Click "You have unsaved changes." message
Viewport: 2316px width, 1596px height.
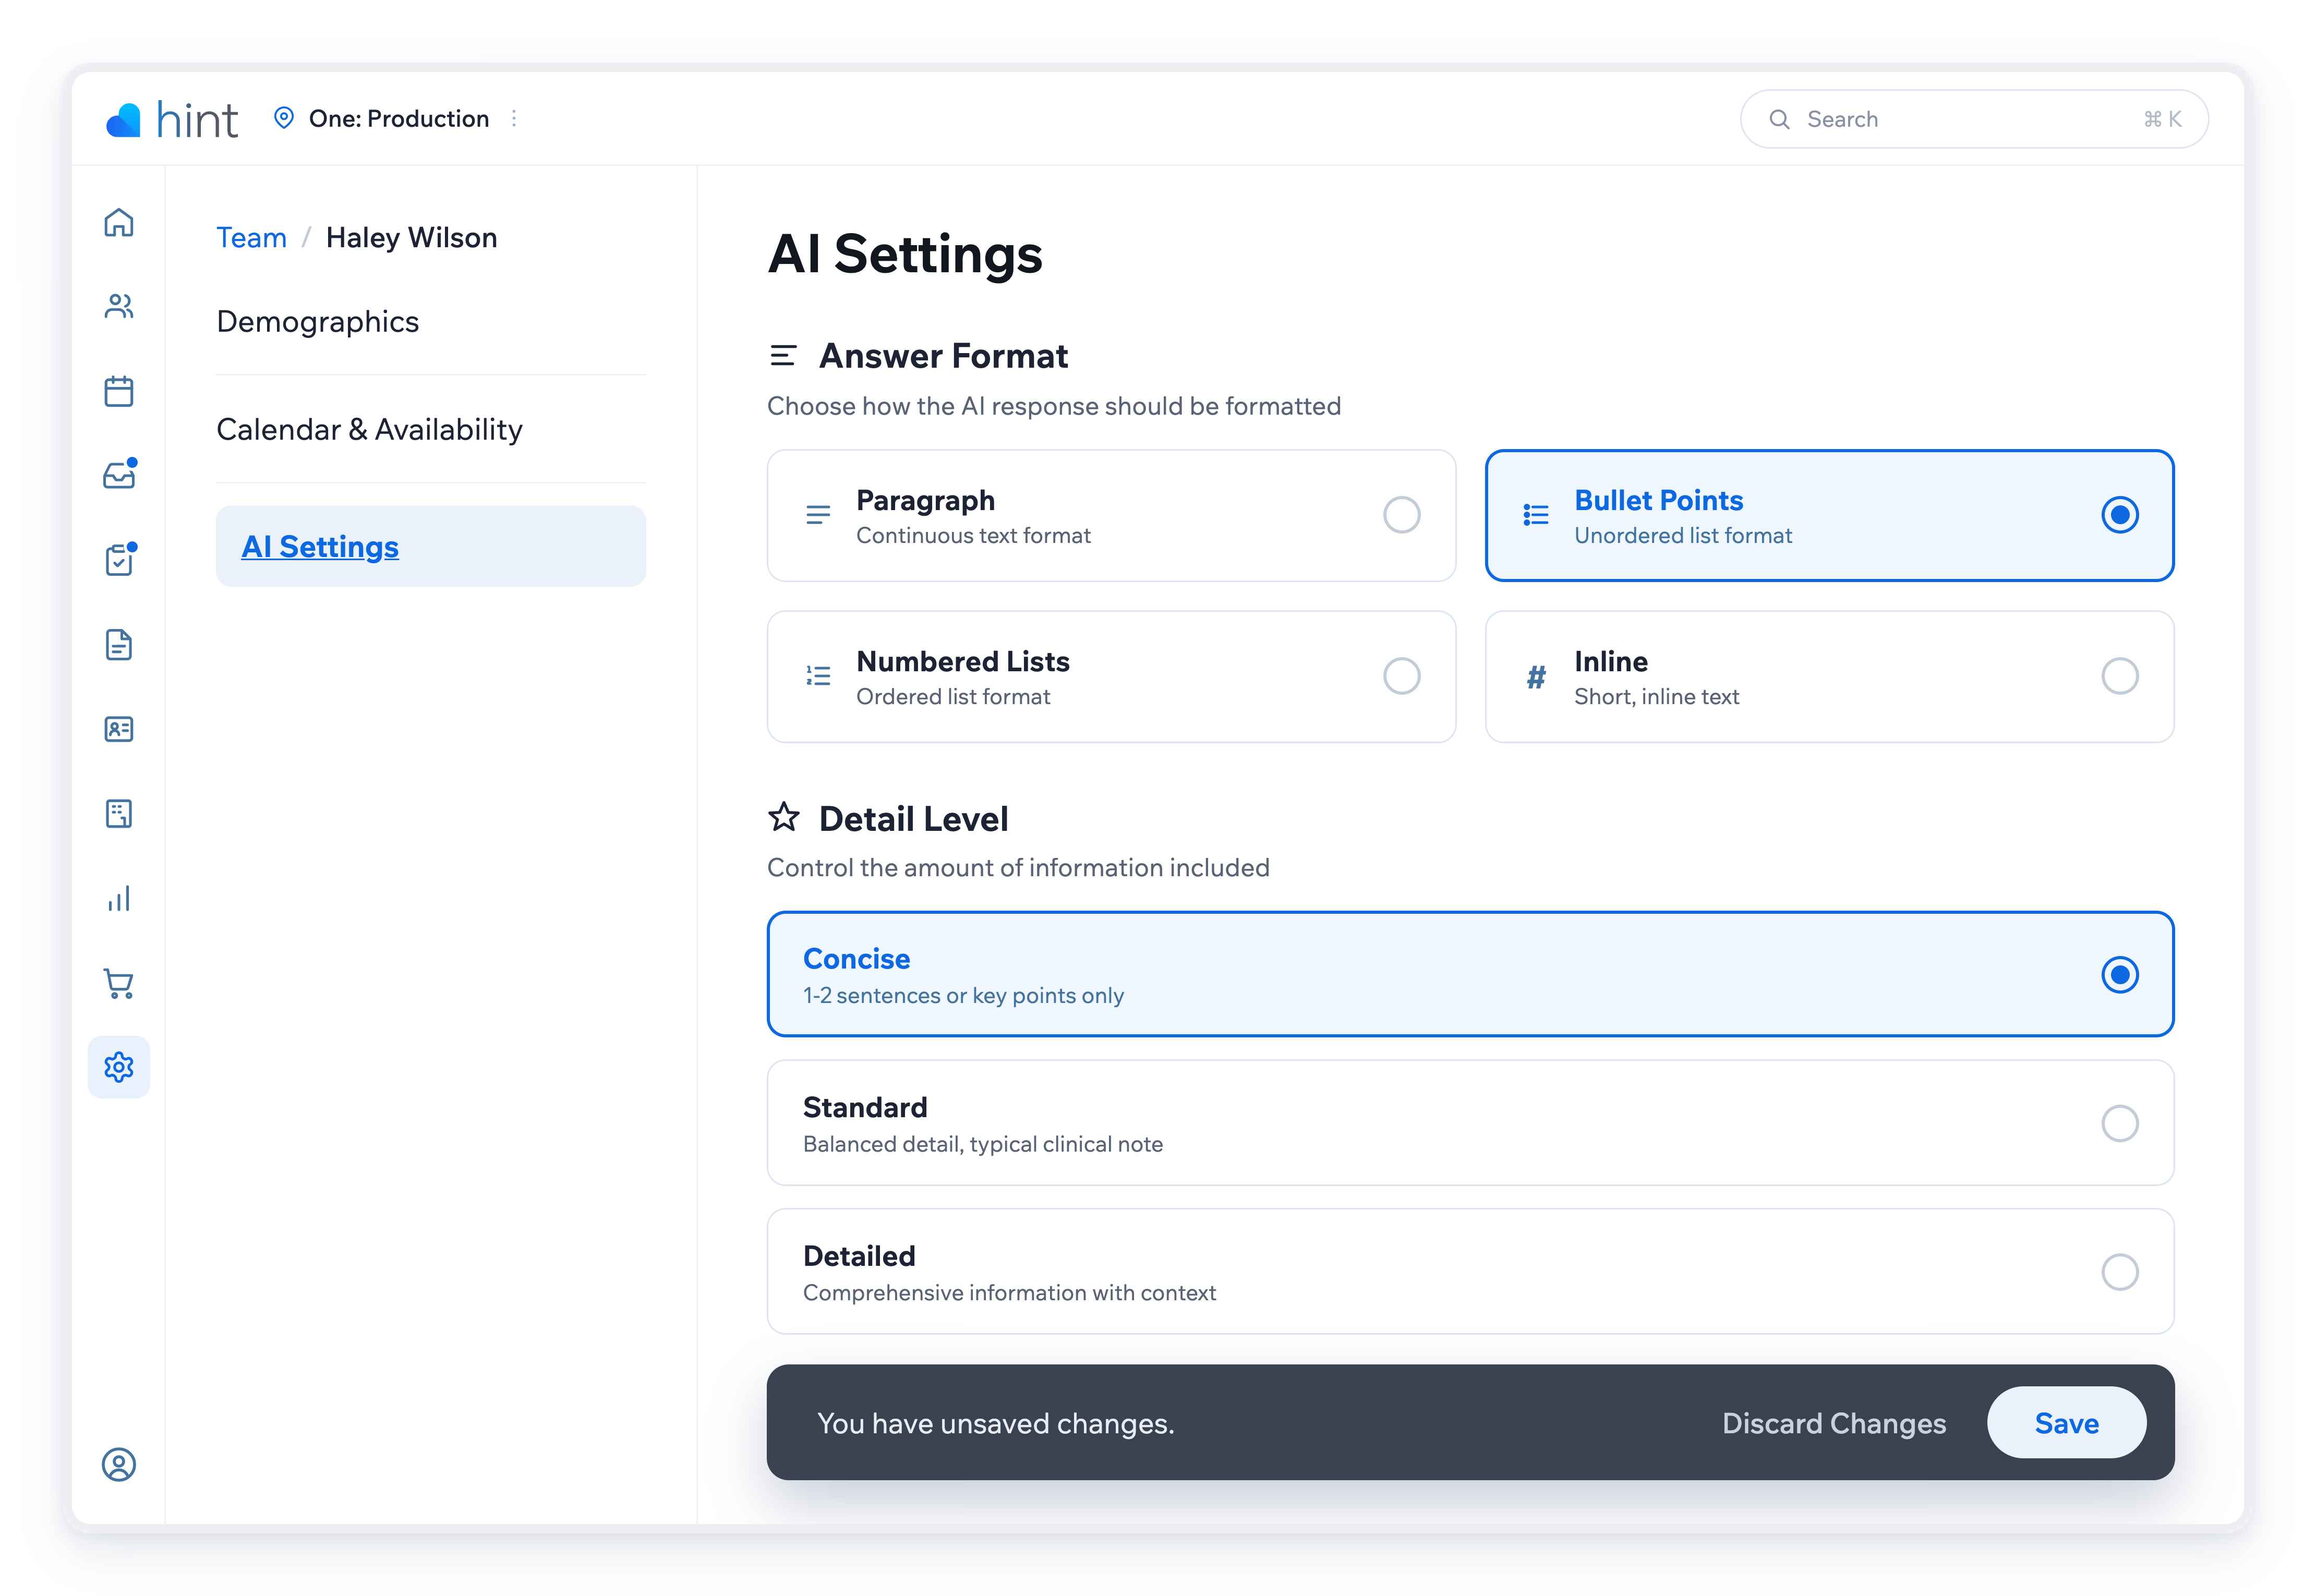point(996,1423)
